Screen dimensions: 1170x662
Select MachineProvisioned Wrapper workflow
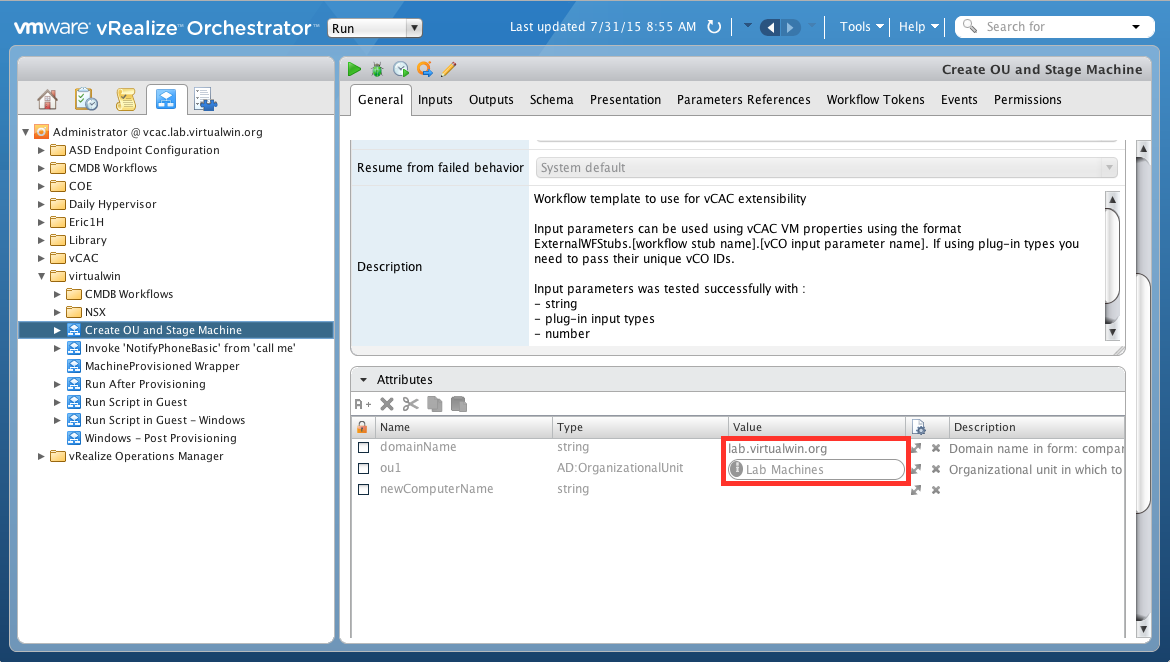point(162,366)
